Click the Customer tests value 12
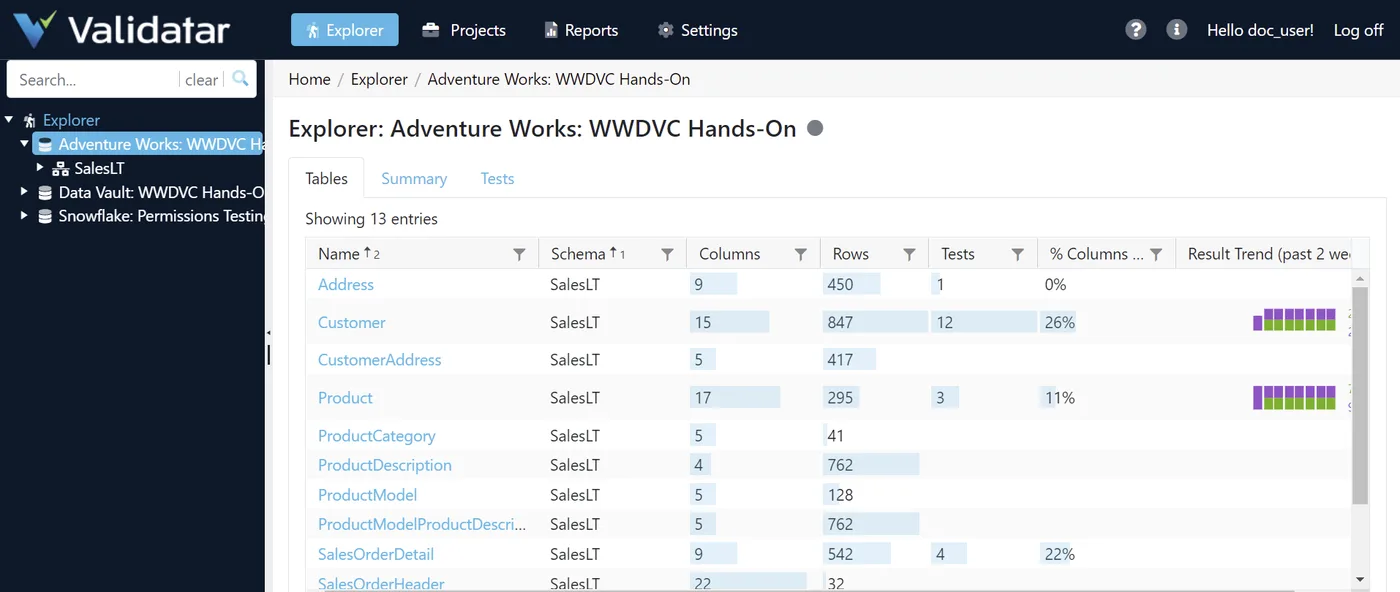This screenshot has height=592, width=1400. 944,322
